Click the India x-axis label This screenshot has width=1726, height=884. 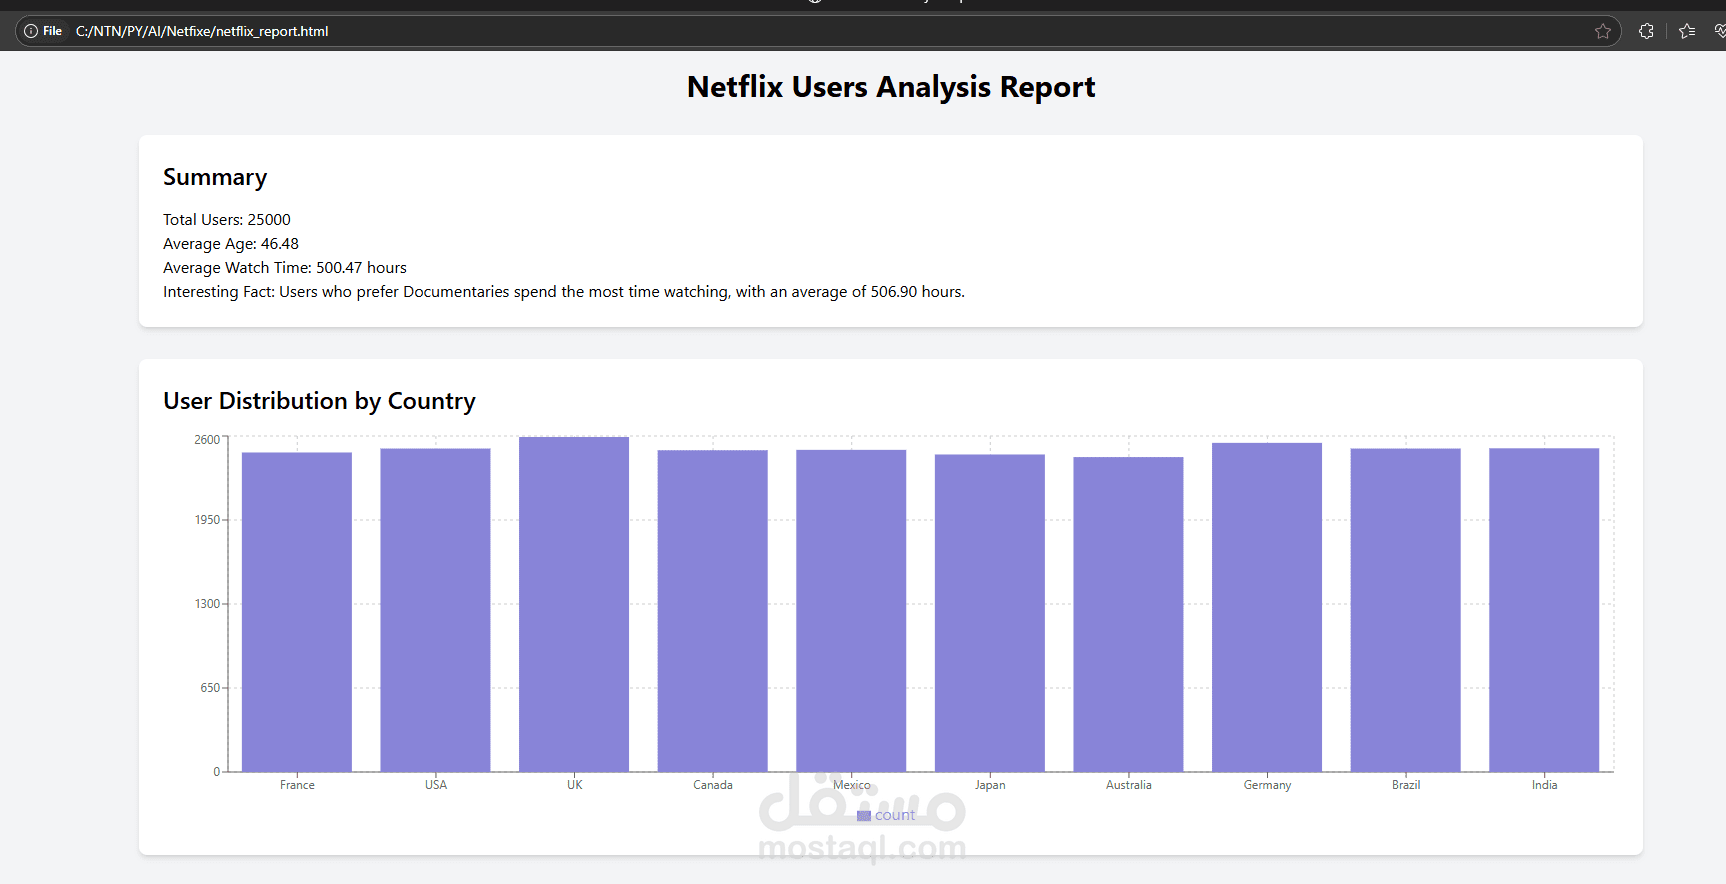tap(1544, 785)
